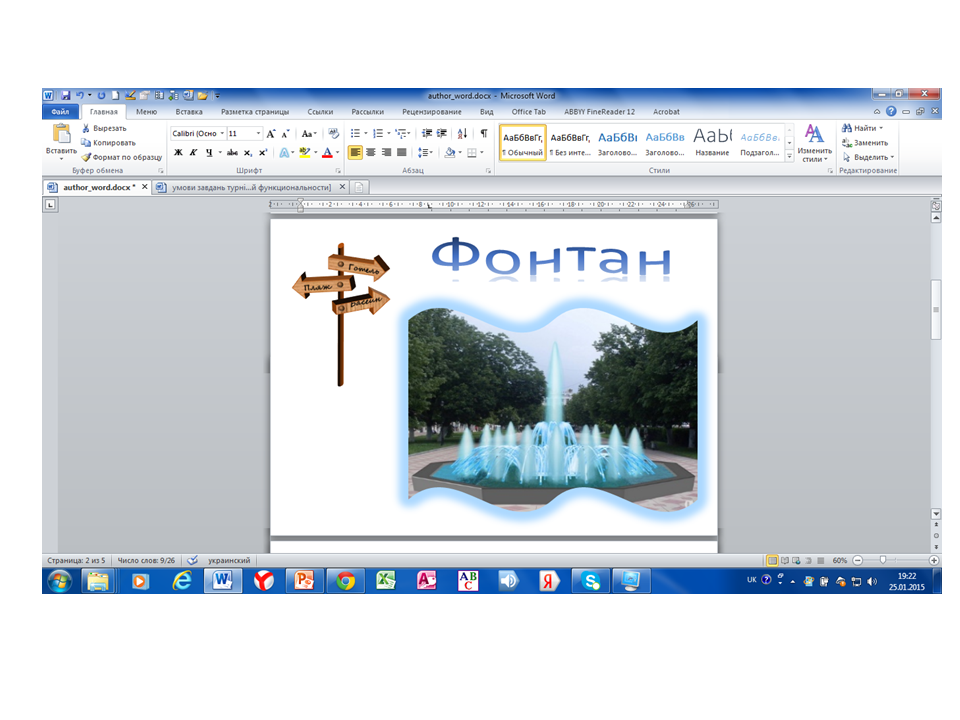Open the Change Case (Aa) dropdown

point(309,133)
